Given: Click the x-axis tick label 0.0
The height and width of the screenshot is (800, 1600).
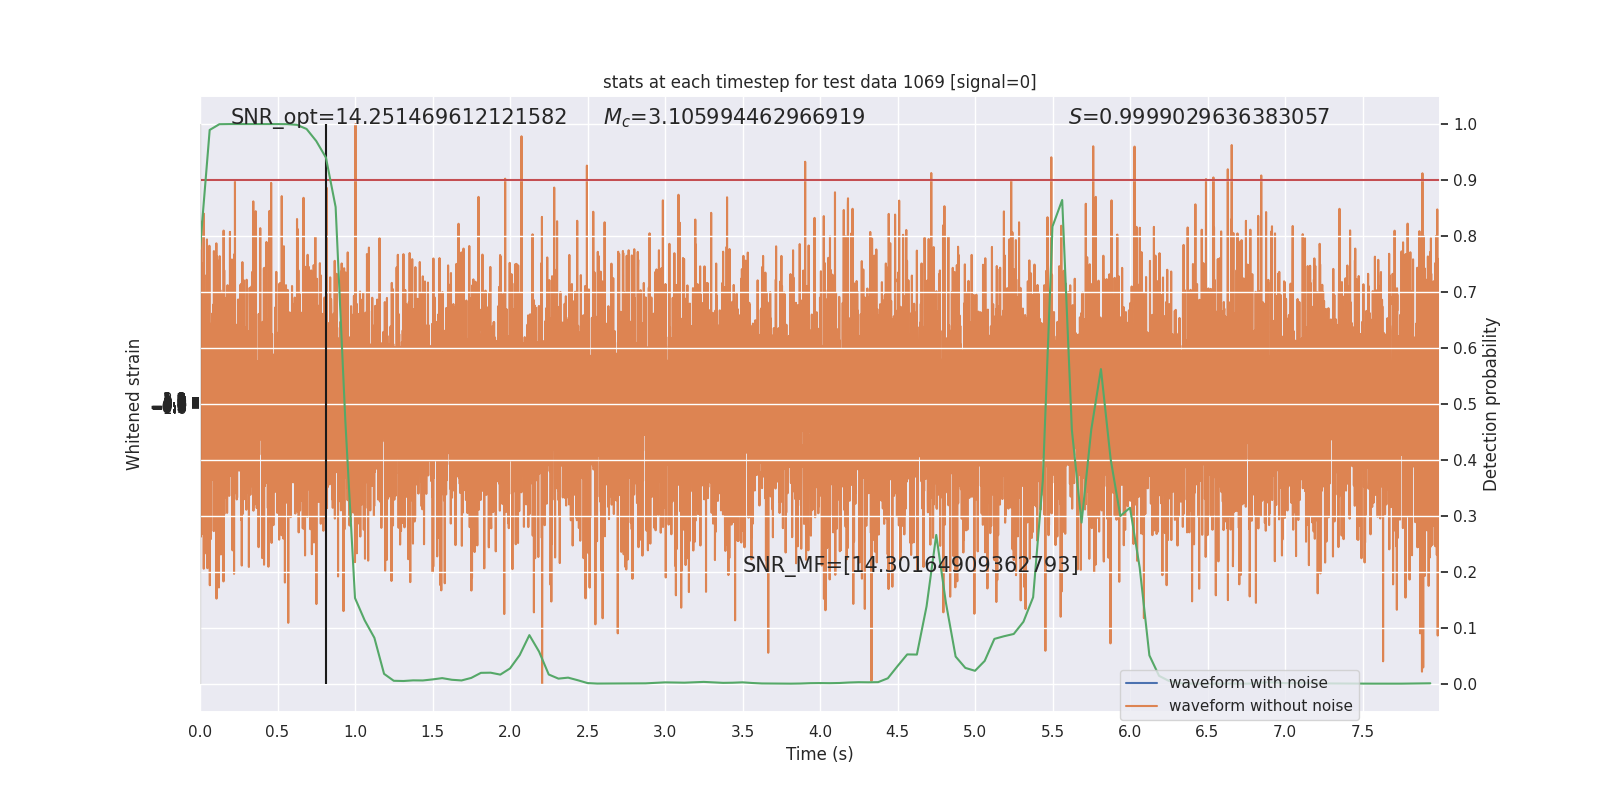Looking at the screenshot, I should [x=200, y=732].
